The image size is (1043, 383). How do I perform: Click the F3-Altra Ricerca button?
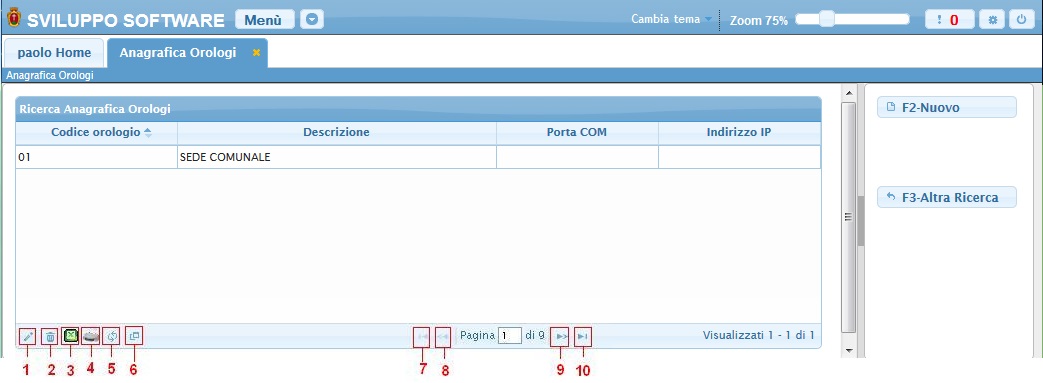[x=947, y=197]
